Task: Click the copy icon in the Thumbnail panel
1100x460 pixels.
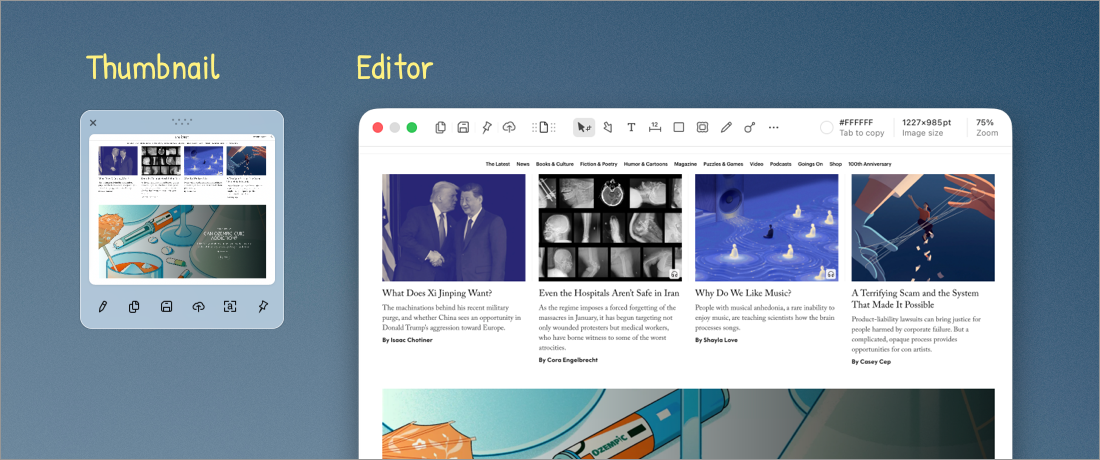Action: coord(134,306)
